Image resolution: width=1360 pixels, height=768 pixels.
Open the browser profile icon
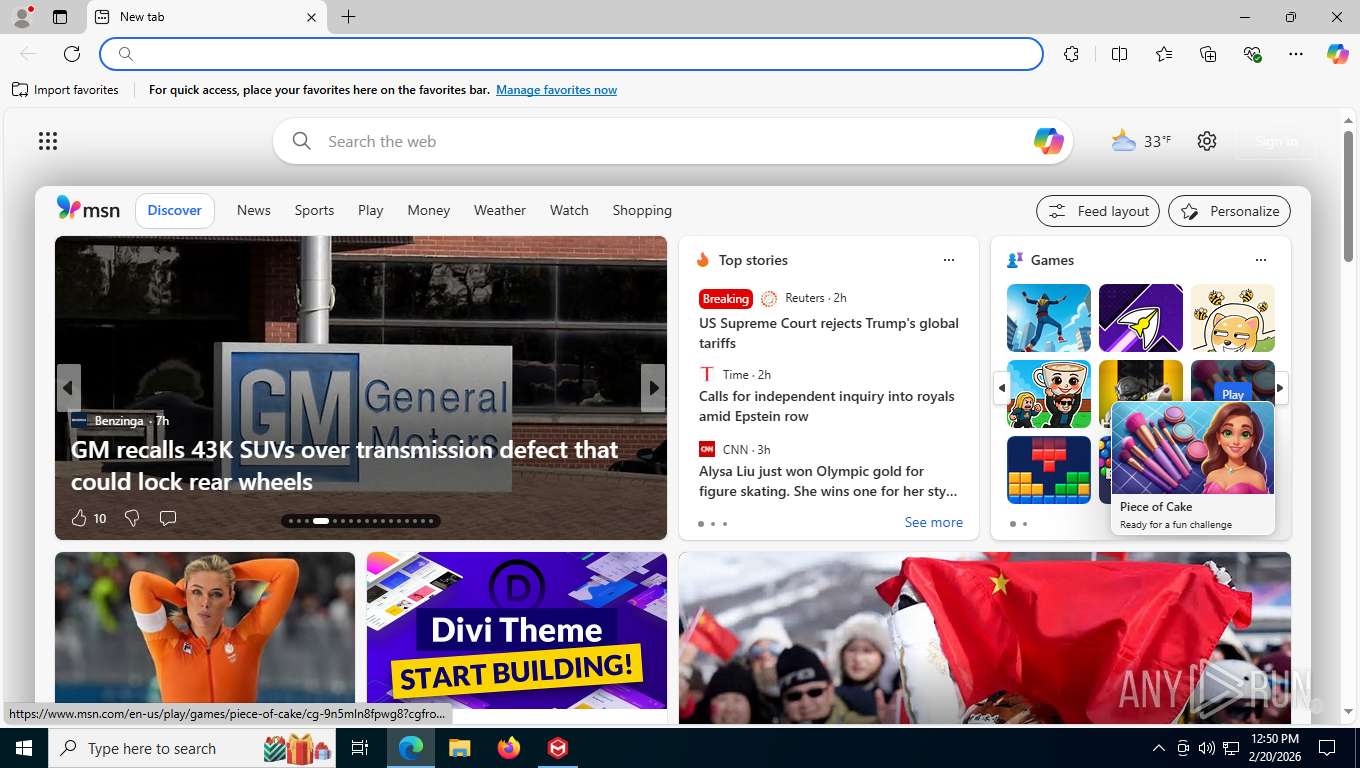[x=21, y=17]
